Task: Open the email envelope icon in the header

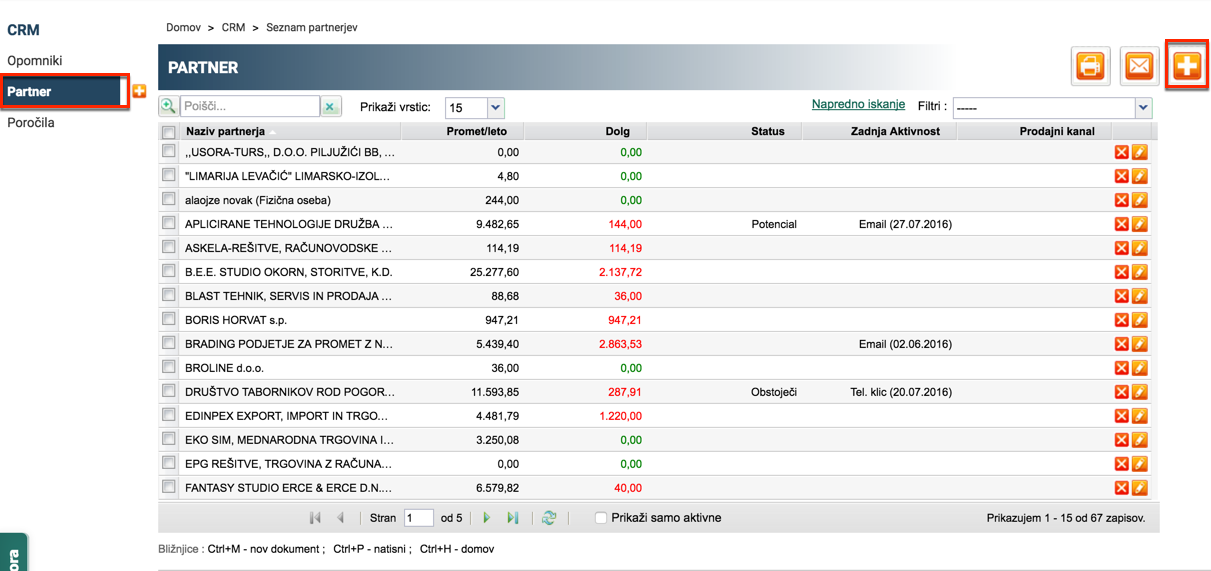Action: (x=1139, y=67)
